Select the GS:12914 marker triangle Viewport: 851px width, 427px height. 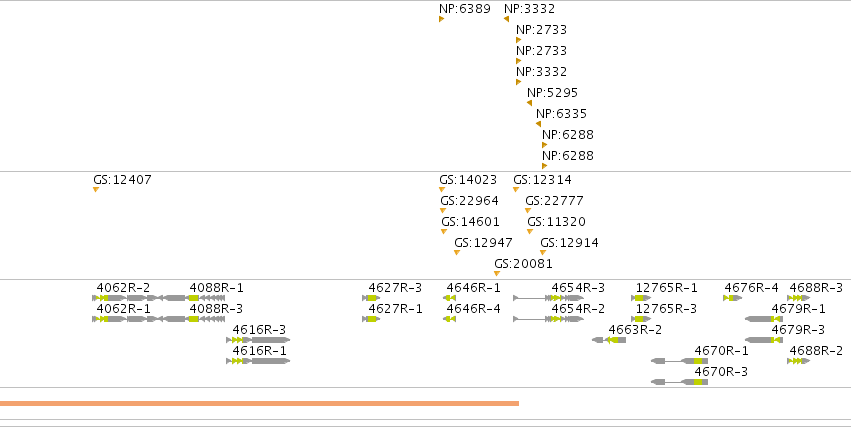(543, 252)
